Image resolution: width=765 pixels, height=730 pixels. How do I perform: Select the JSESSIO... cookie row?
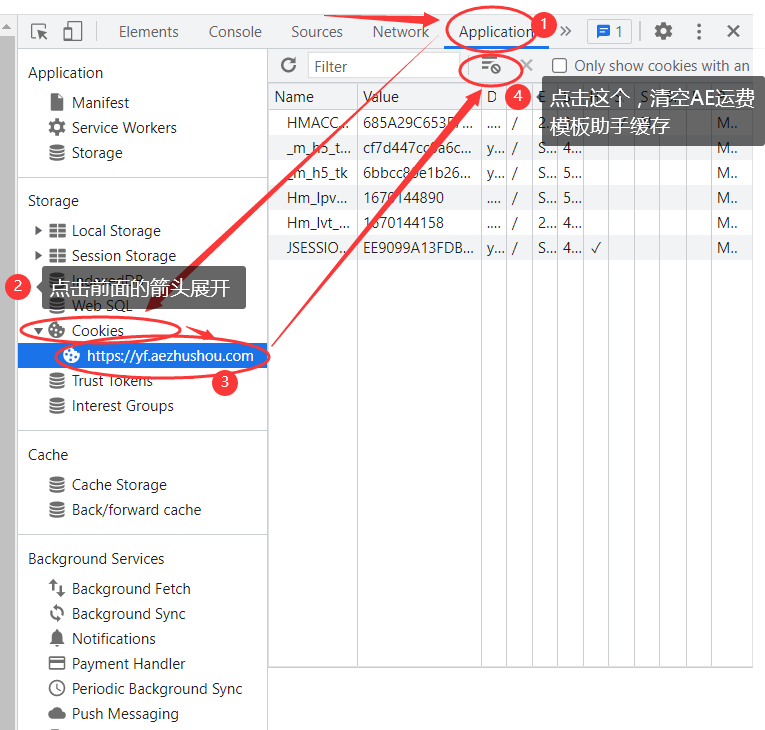coord(510,247)
